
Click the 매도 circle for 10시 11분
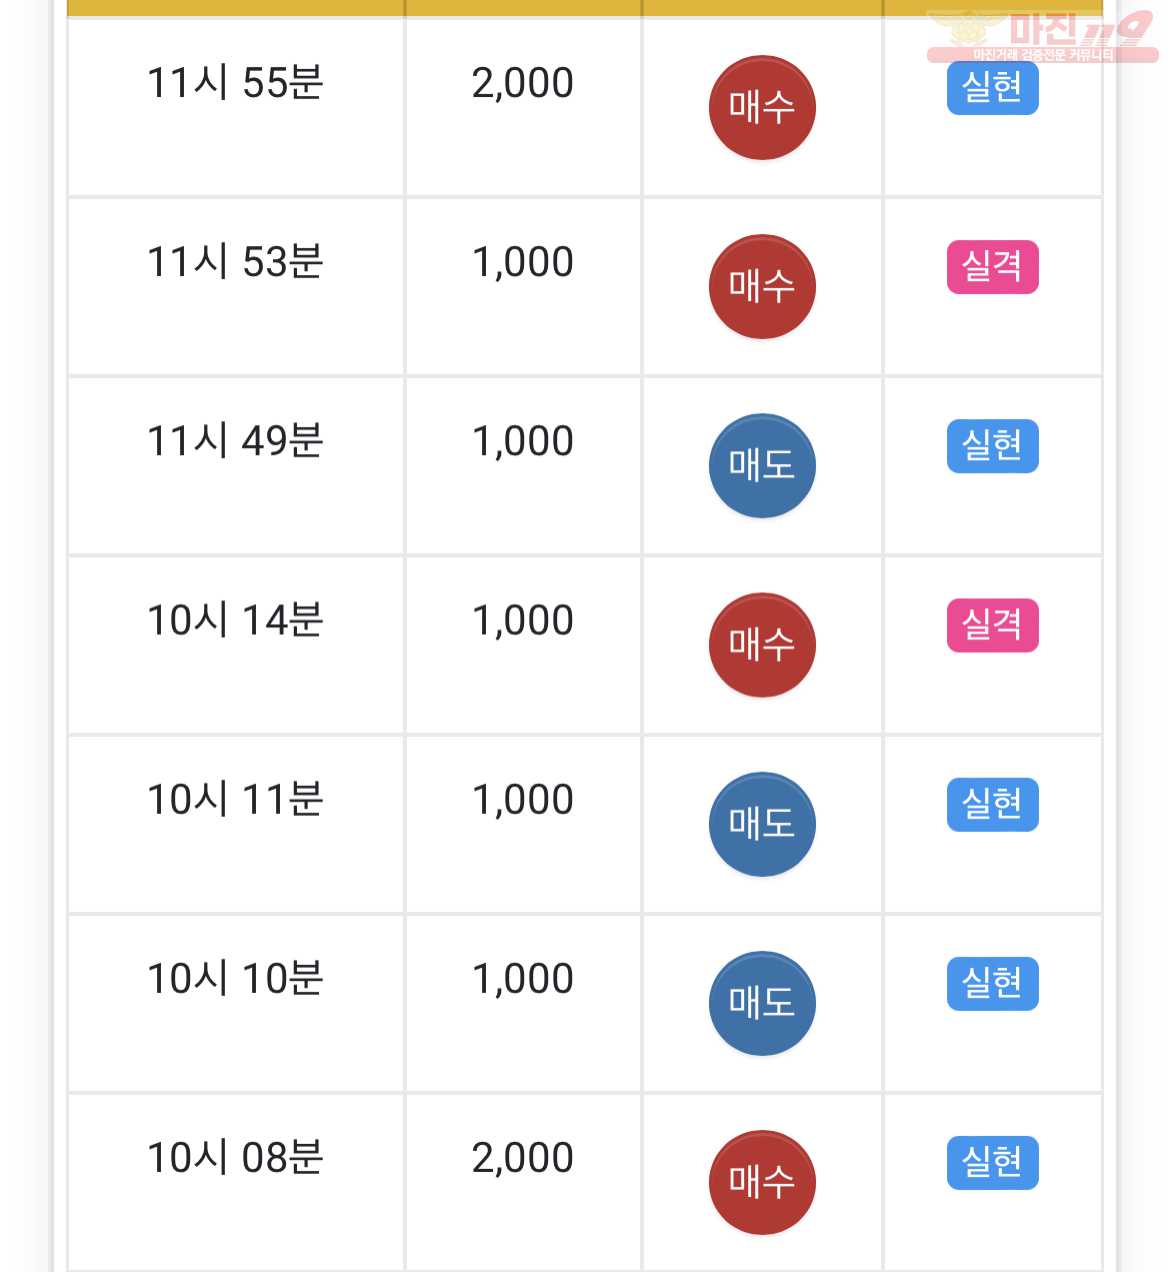coord(762,823)
